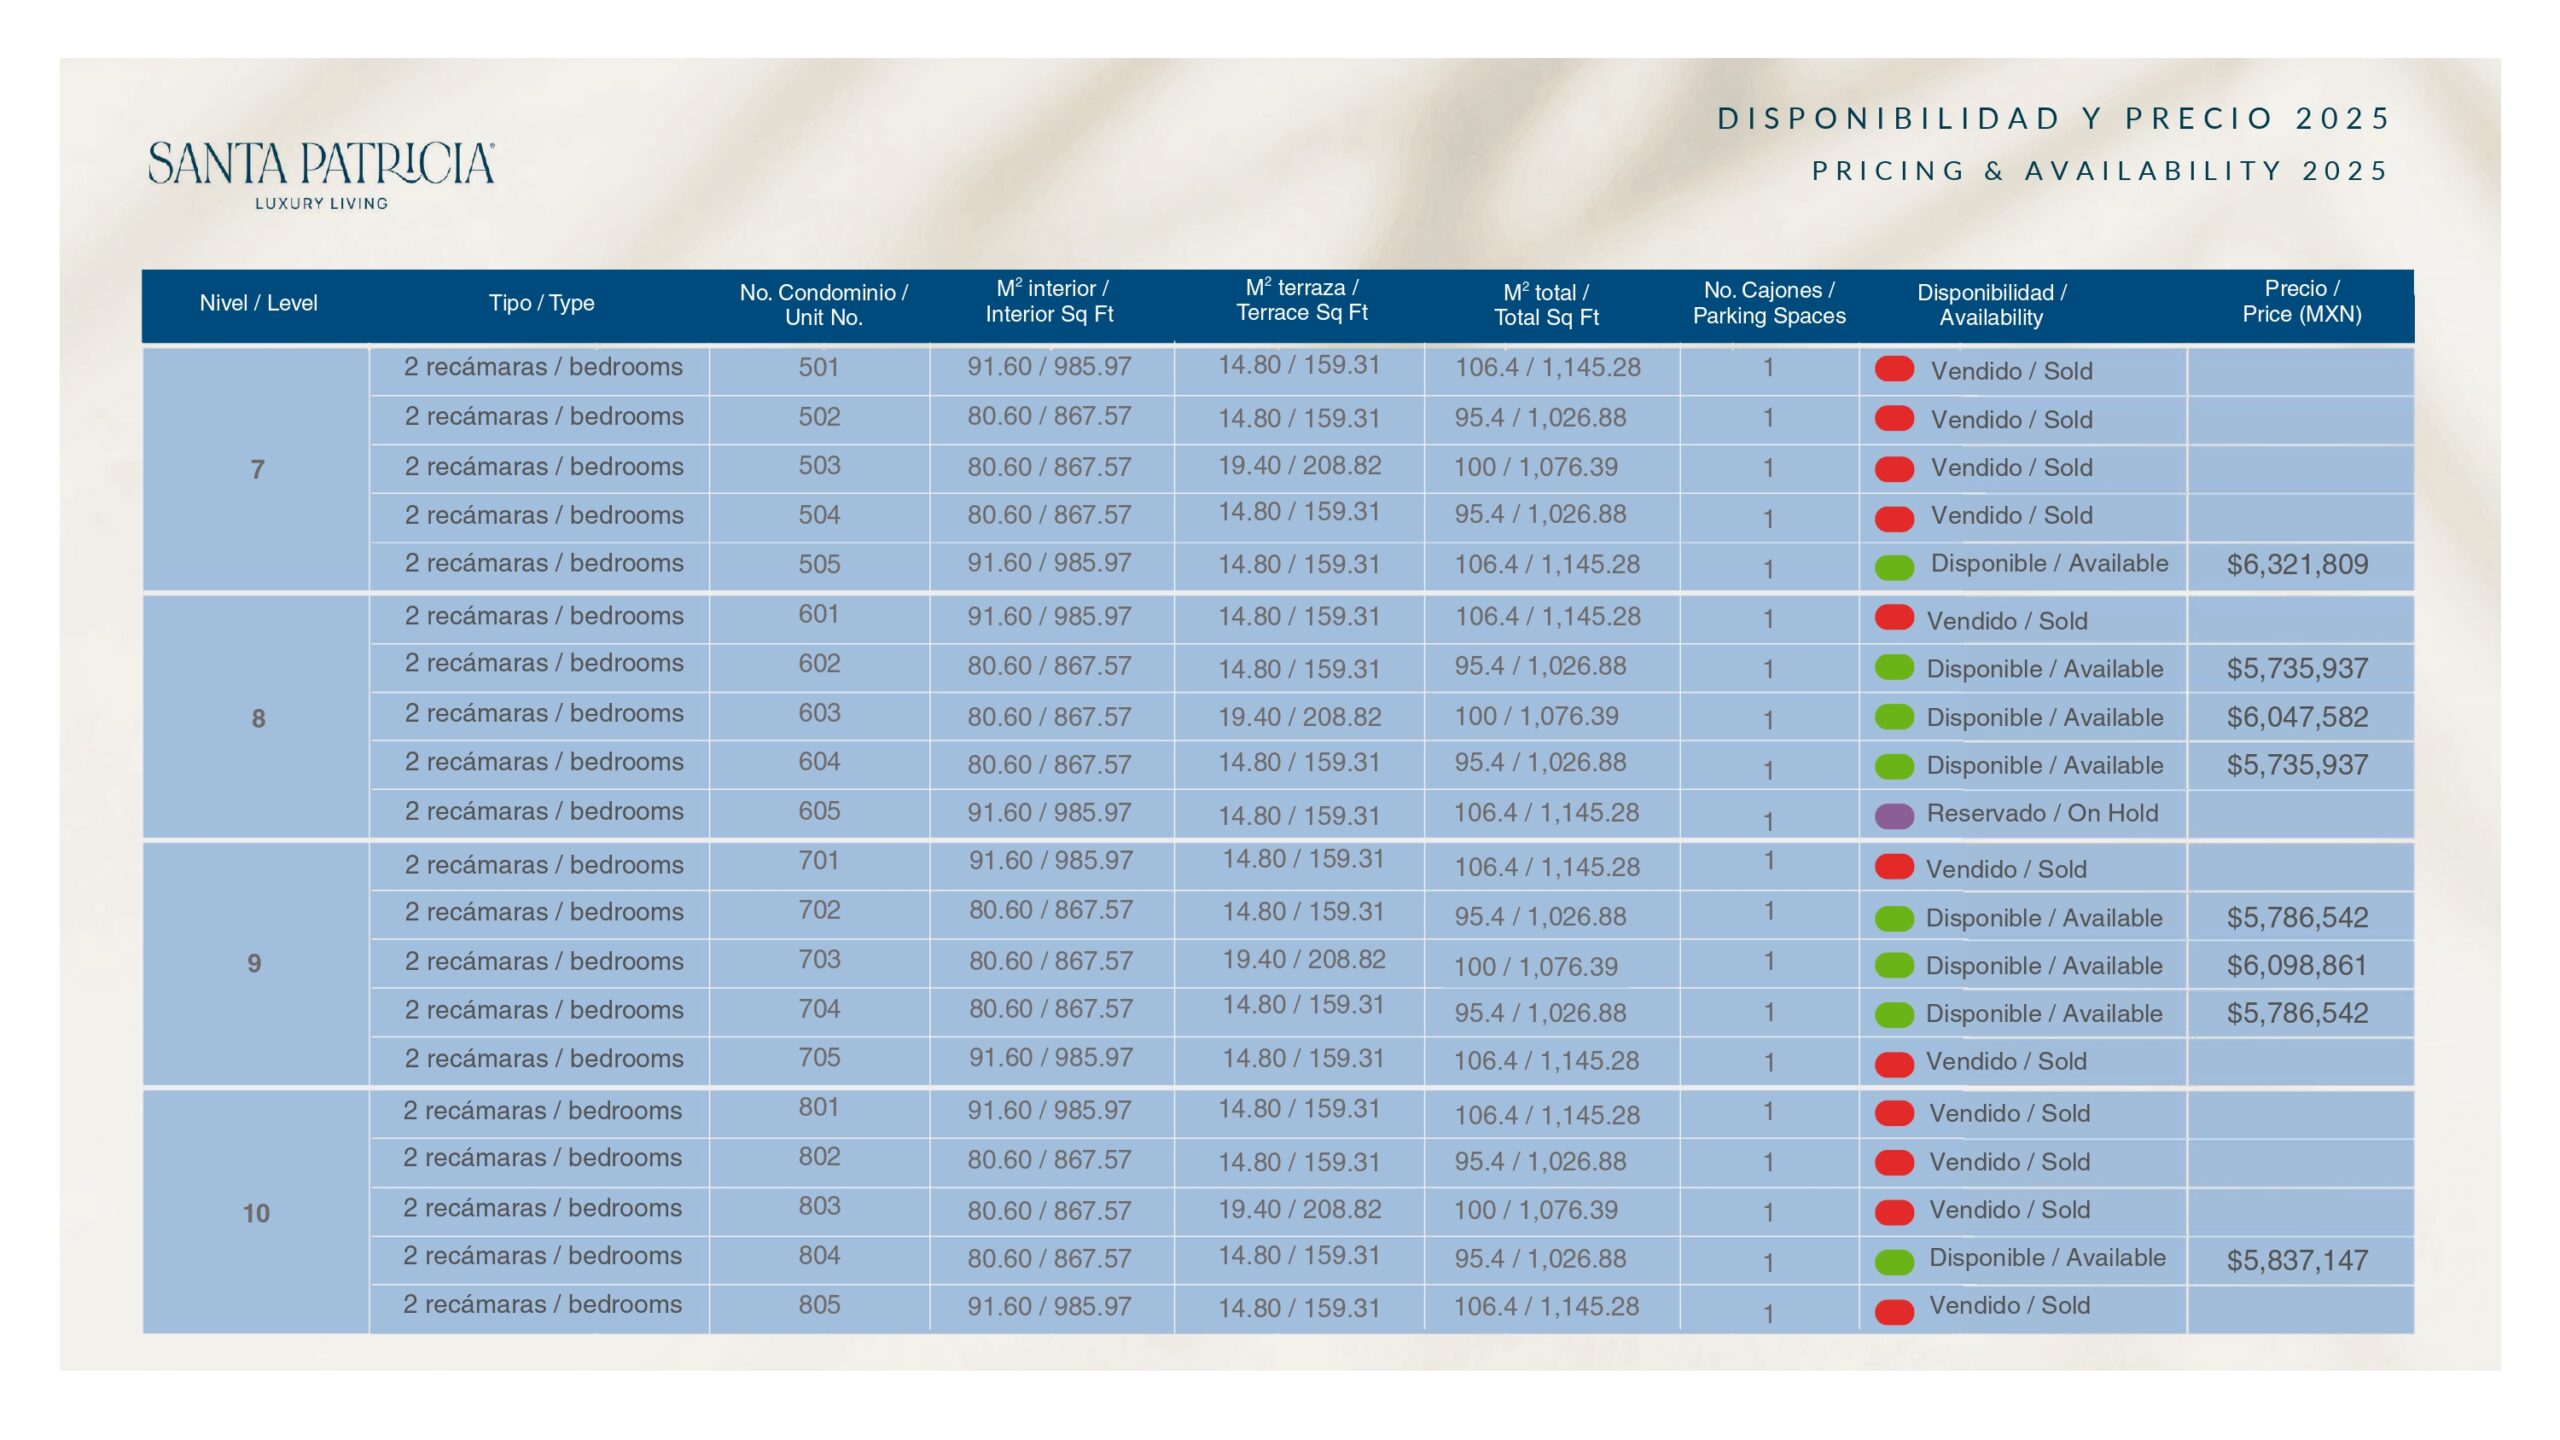
Task: Click the green status dot for unit 703
Action: click(1893, 966)
